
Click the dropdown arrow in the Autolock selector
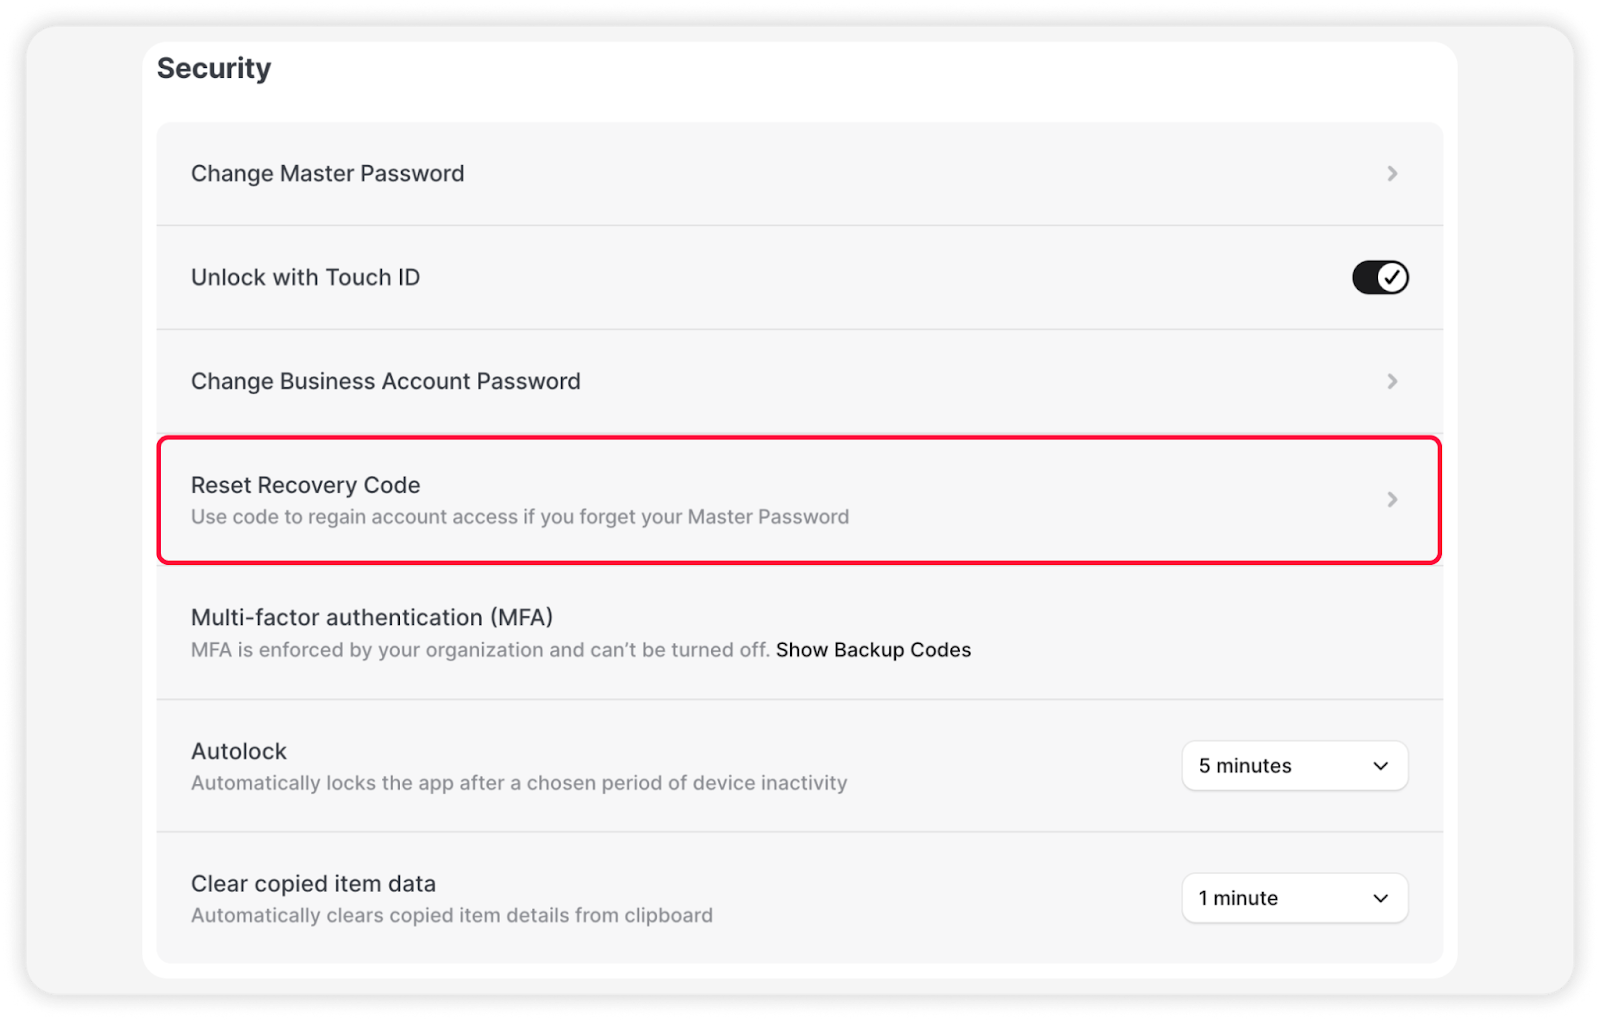(x=1380, y=765)
